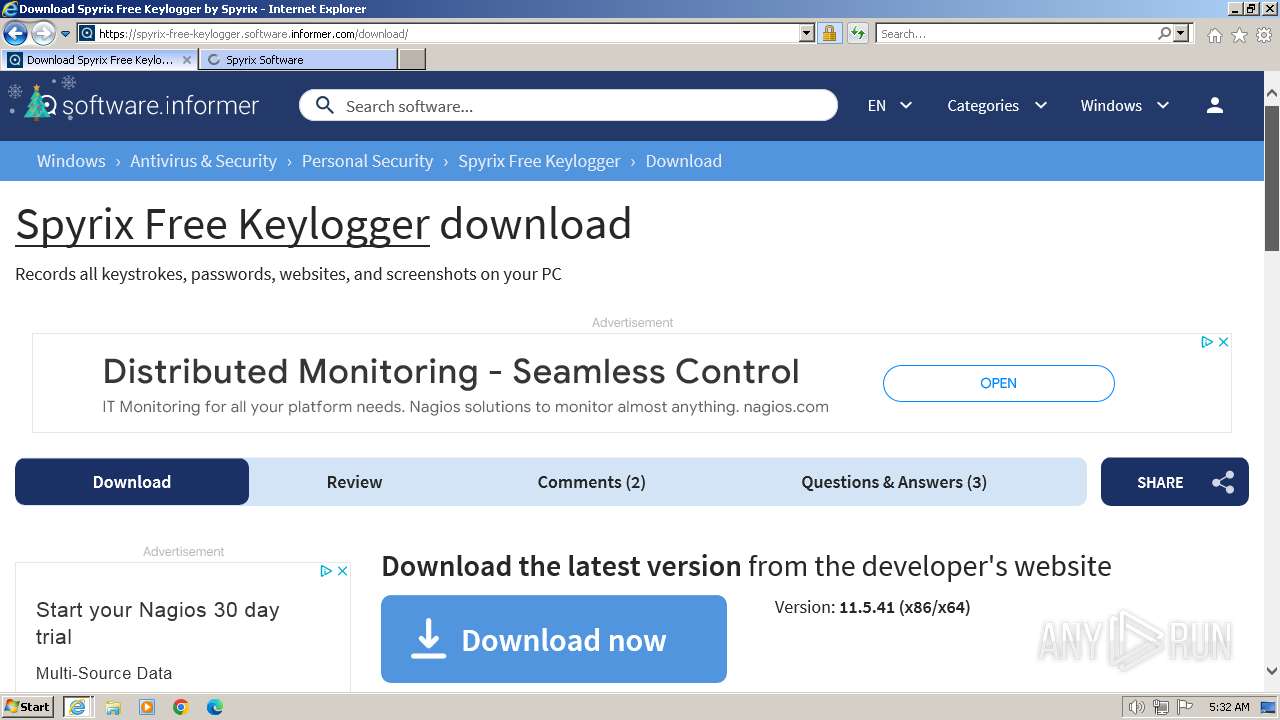Open the Start your Nagios 30 day trial ad
This screenshot has width=1280, height=720.
click(x=157, y=623)
